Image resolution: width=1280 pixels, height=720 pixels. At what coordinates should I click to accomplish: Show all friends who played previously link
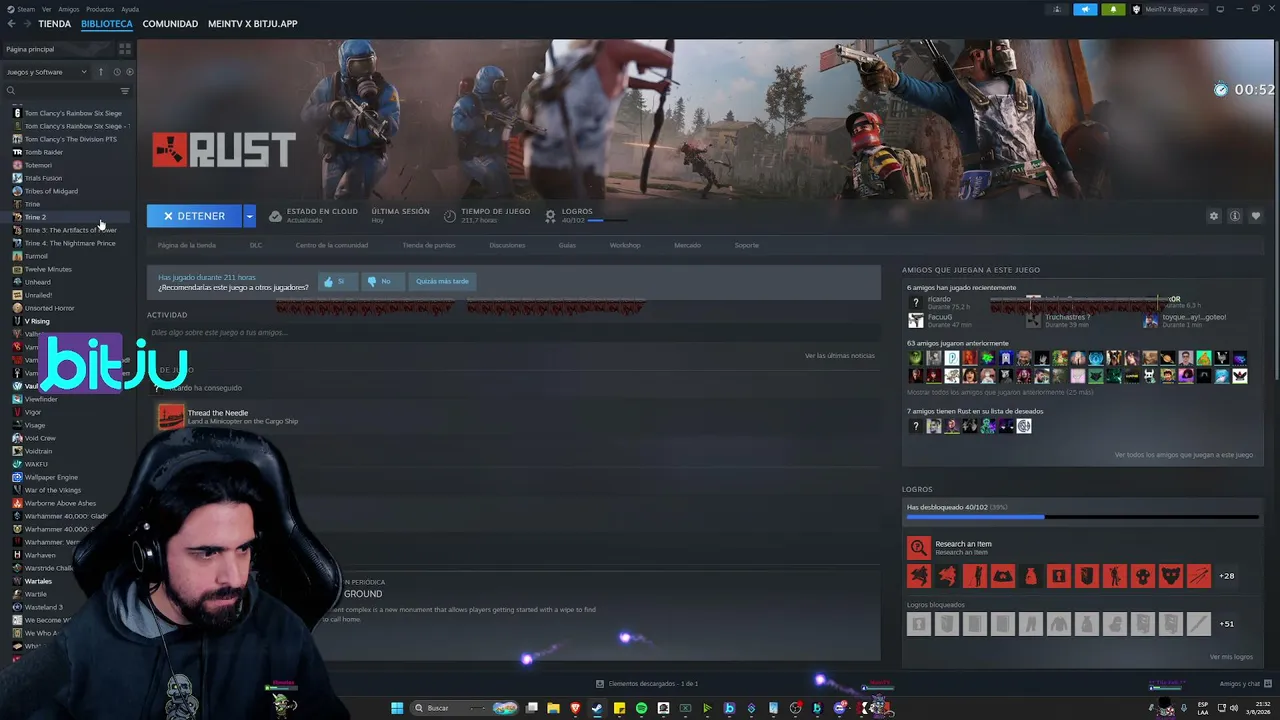1000,392
